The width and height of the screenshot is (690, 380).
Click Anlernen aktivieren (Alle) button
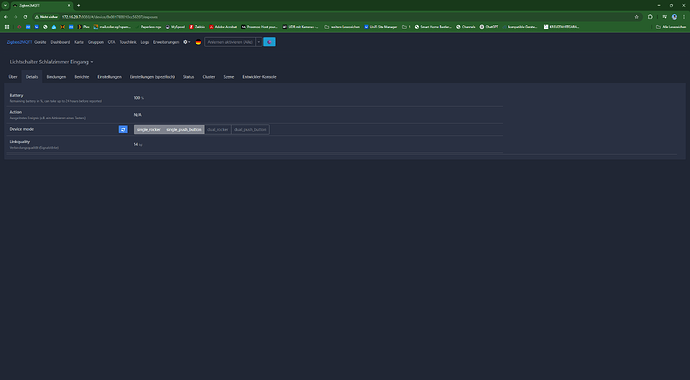[230, 42]
